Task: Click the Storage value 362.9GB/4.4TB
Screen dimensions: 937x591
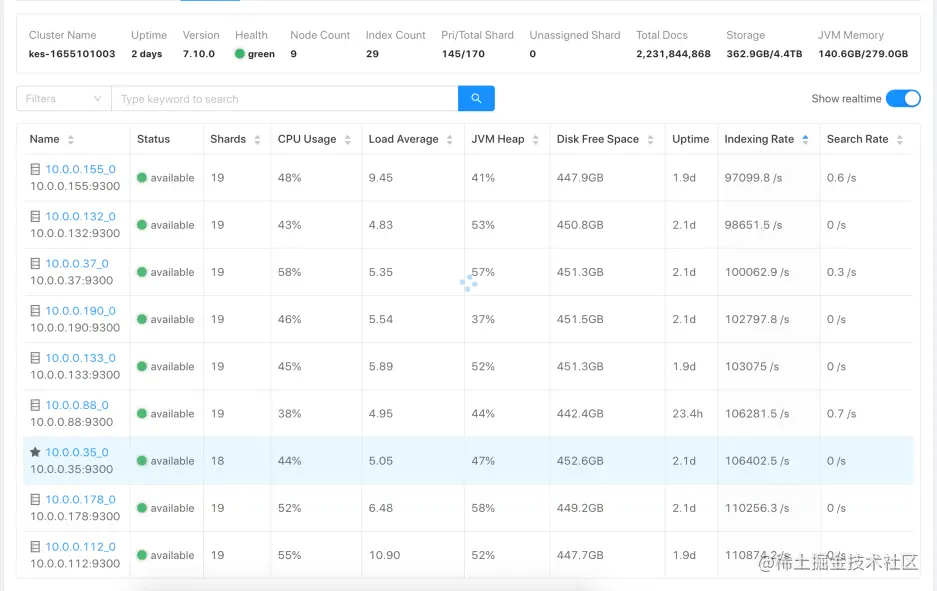Action: coord(764,54)
